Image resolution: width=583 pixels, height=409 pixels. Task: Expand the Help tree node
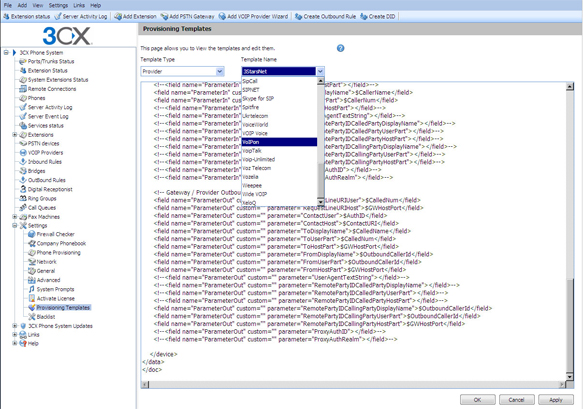pyautogui.click(x=15, y=344)
